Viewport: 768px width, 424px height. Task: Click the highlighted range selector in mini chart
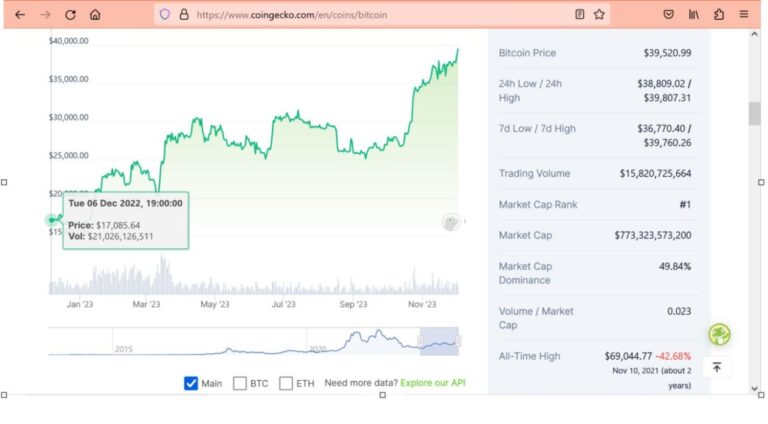click(x=439, y=341)
